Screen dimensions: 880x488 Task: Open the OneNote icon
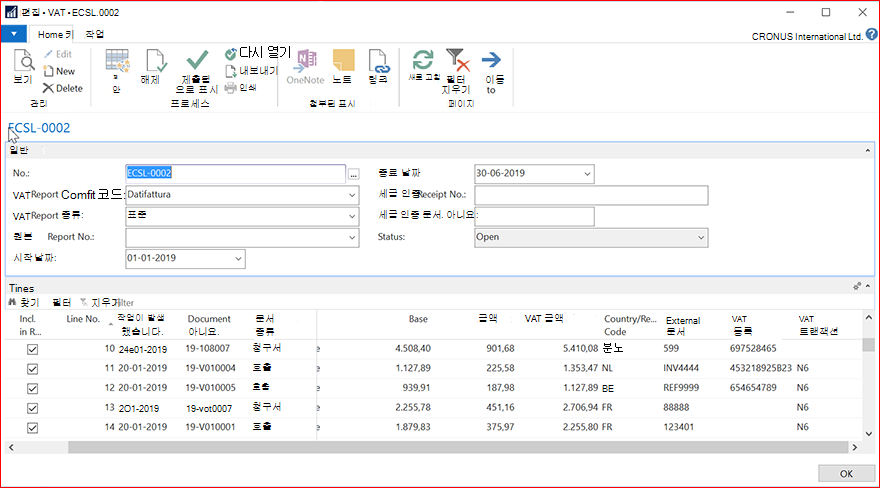(x=305, y=61)
